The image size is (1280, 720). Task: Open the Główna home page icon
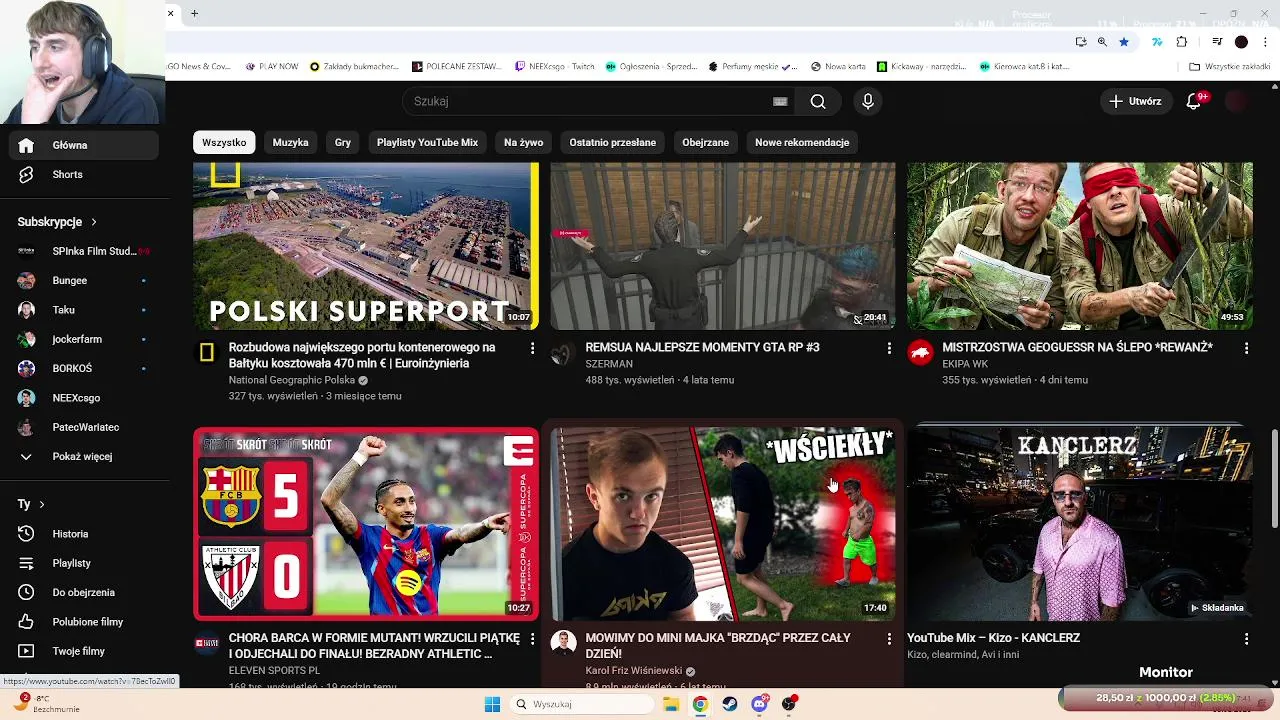(x=26, y=145)
